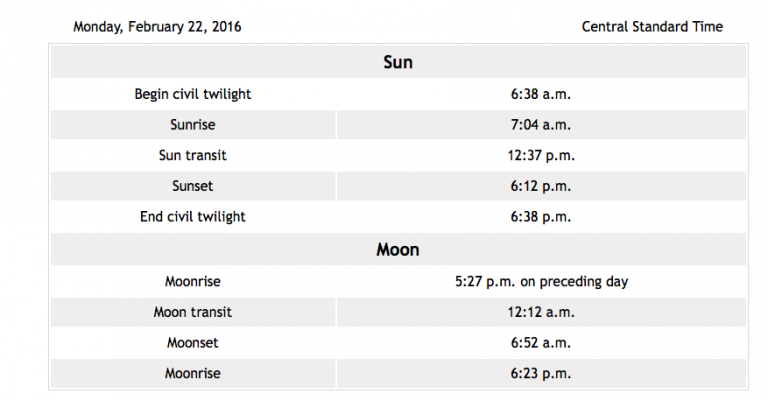Select the Moon transit label
768x401 pixels.
(192, 312)
